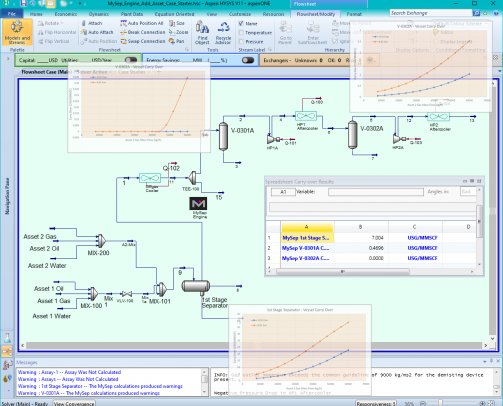
Task: Open Flowsheet group dialog launcher
Action: pyautogui.click(x=187, y=50)
